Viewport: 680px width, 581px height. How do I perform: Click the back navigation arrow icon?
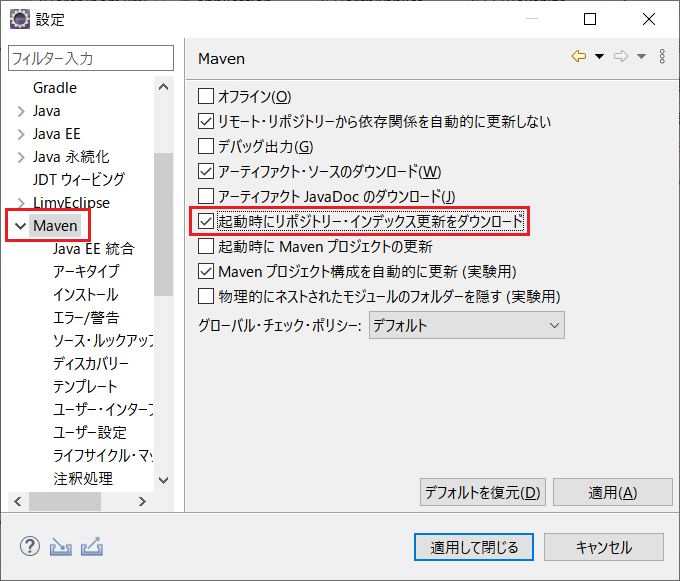[579, 56]
